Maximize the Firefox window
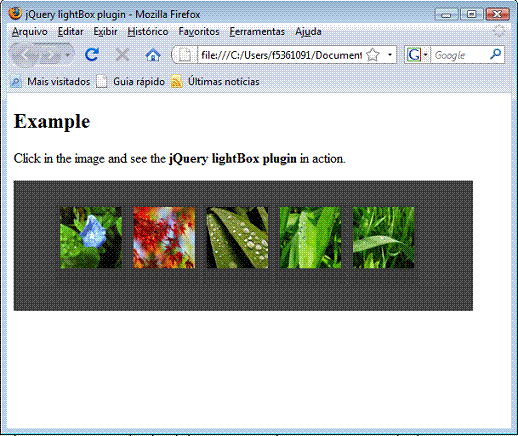The width and height of the screenshot is (518, 436). click(471, 14)
